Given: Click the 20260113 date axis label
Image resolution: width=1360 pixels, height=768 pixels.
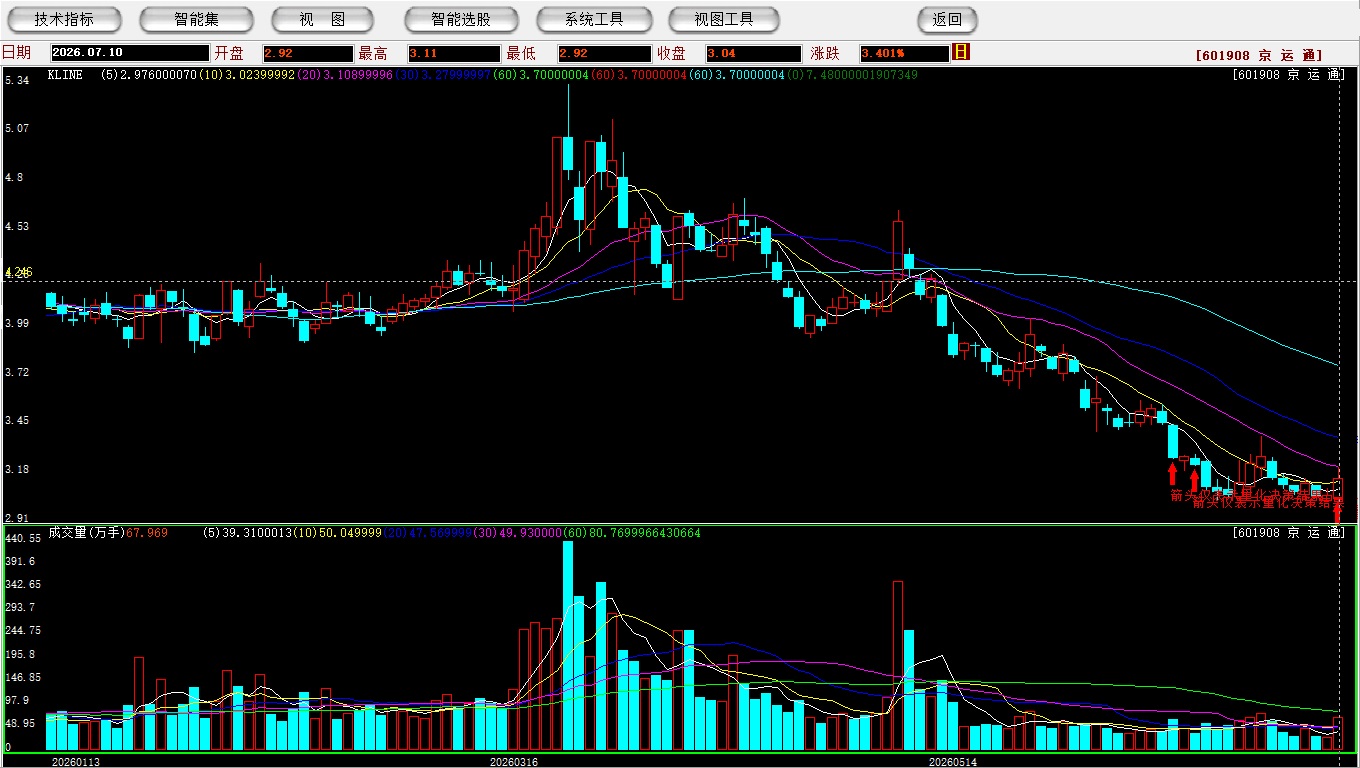Looking at the screenshot, I should click(x=75, y=762).
